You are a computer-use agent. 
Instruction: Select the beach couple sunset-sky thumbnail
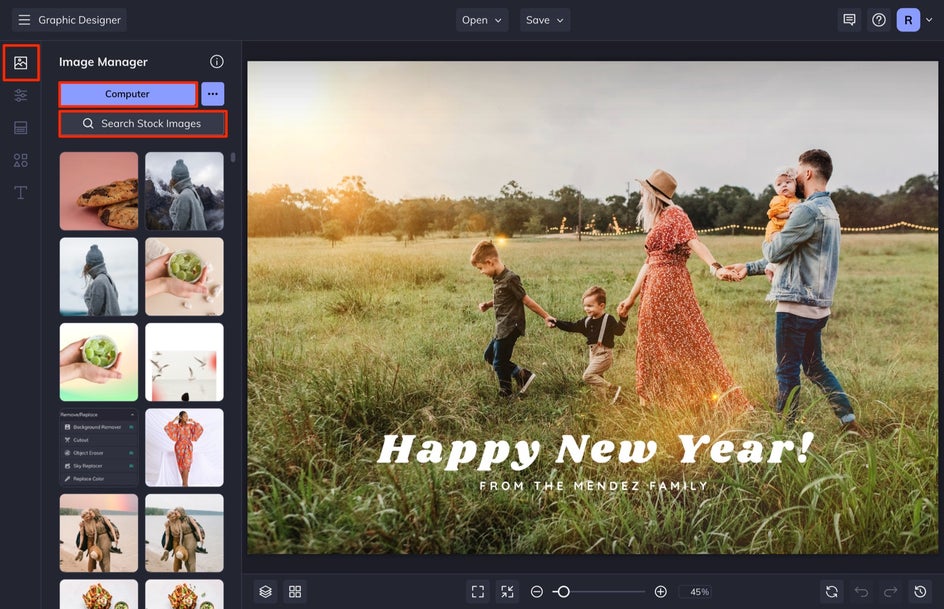pos(99,533)
